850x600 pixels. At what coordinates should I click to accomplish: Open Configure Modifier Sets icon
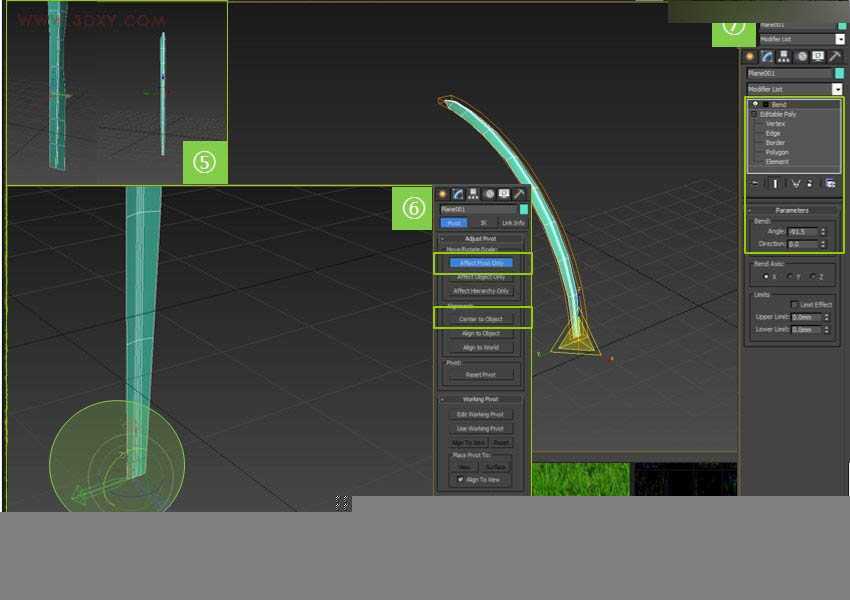click(830, 184)
